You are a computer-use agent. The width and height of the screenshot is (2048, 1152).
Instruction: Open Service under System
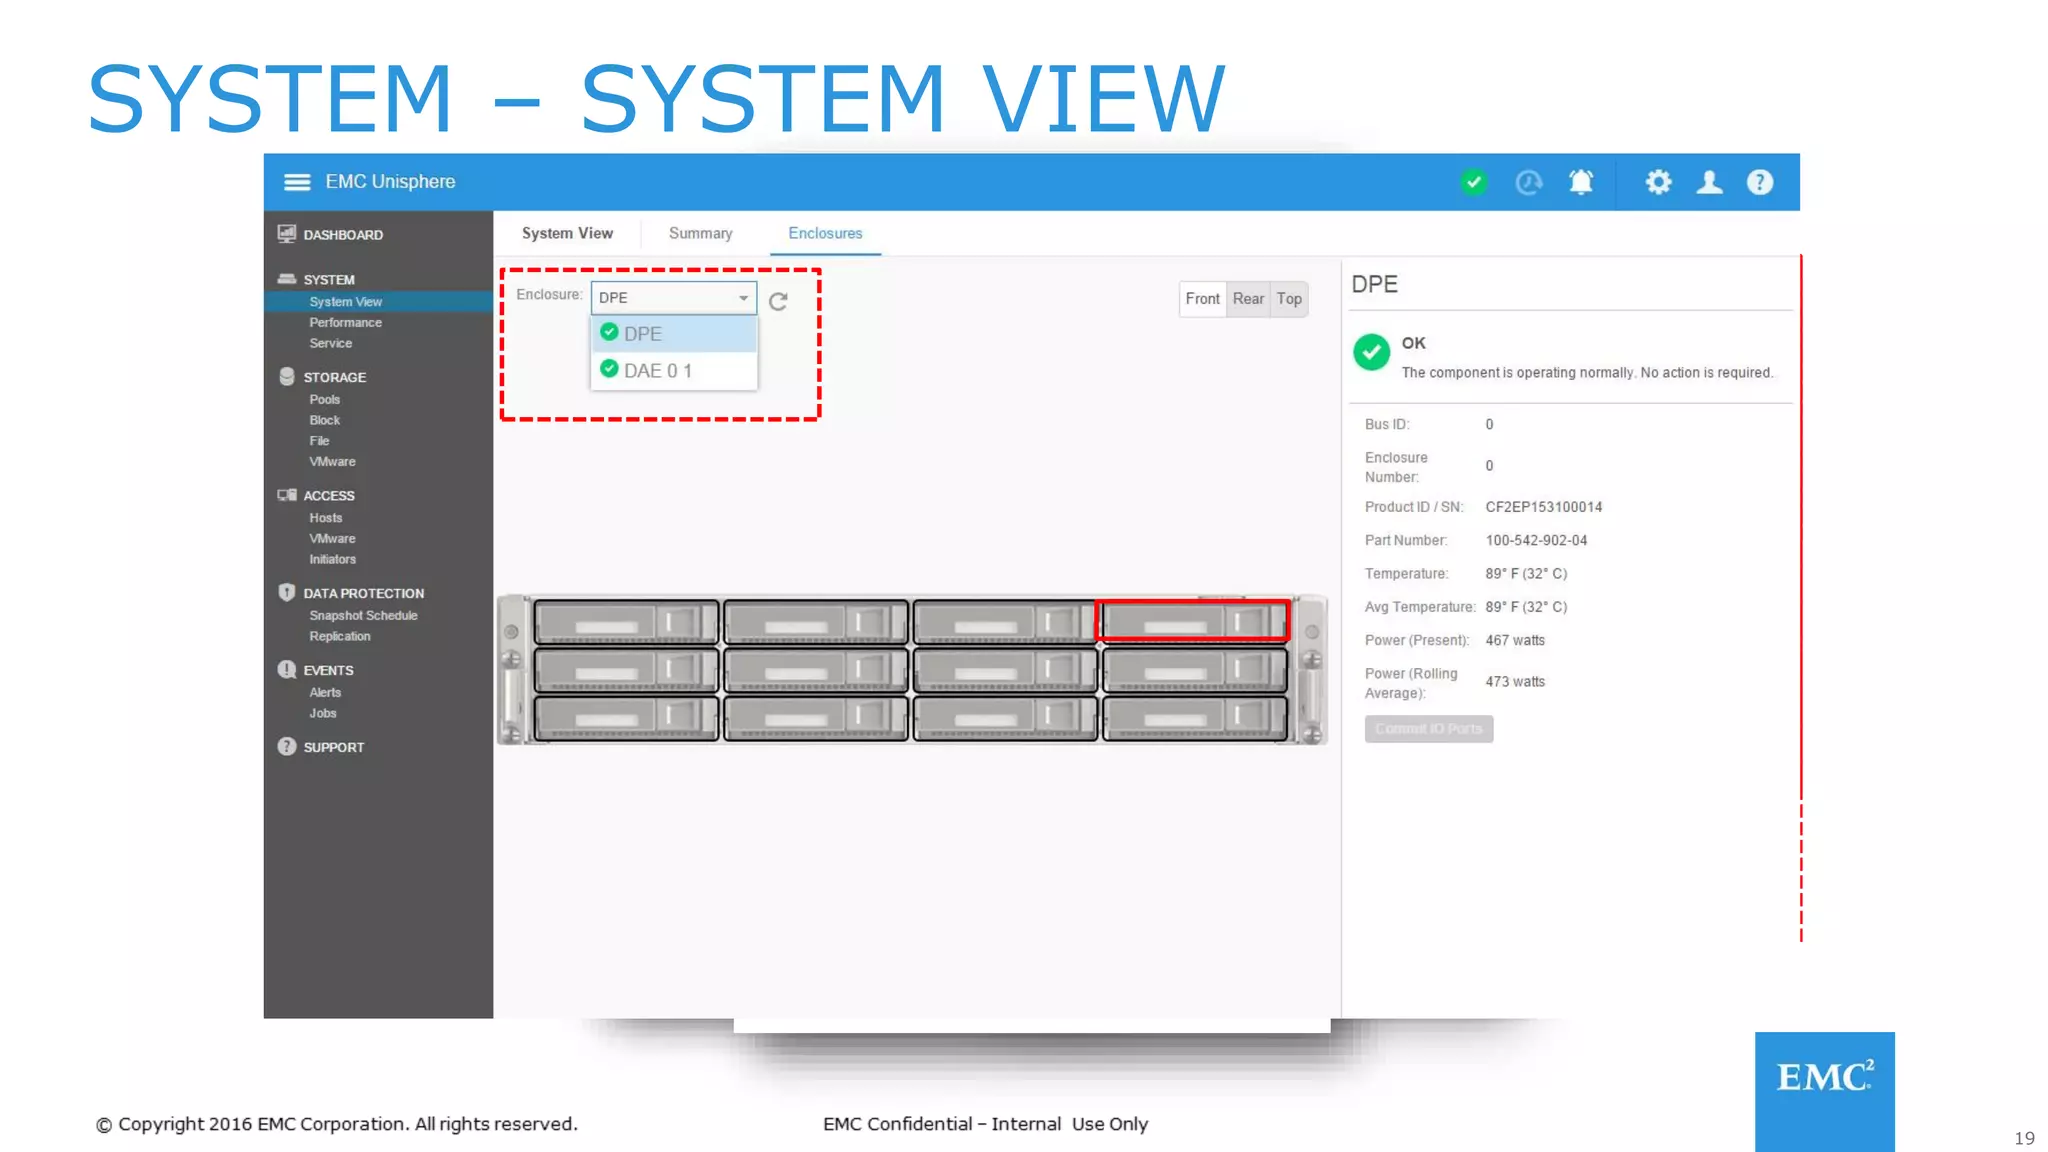click(331, 343)
